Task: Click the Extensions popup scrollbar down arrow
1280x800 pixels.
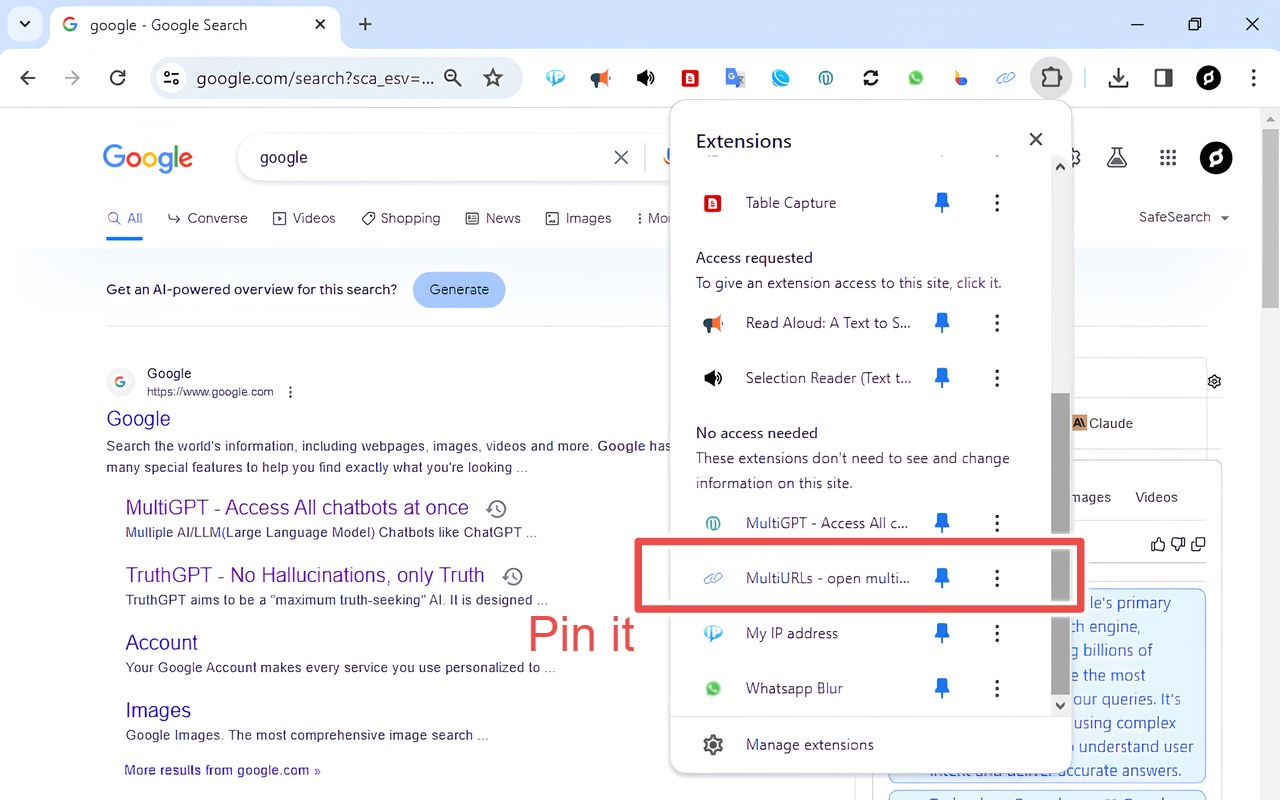Action: (x=1061, y=706)
